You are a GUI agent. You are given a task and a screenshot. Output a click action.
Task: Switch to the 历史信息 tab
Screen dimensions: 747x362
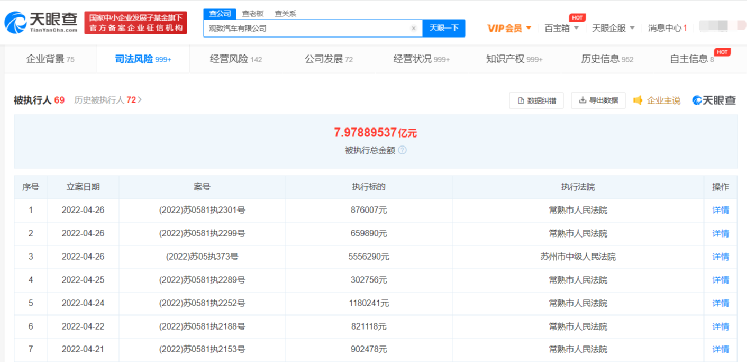[607, 59]
